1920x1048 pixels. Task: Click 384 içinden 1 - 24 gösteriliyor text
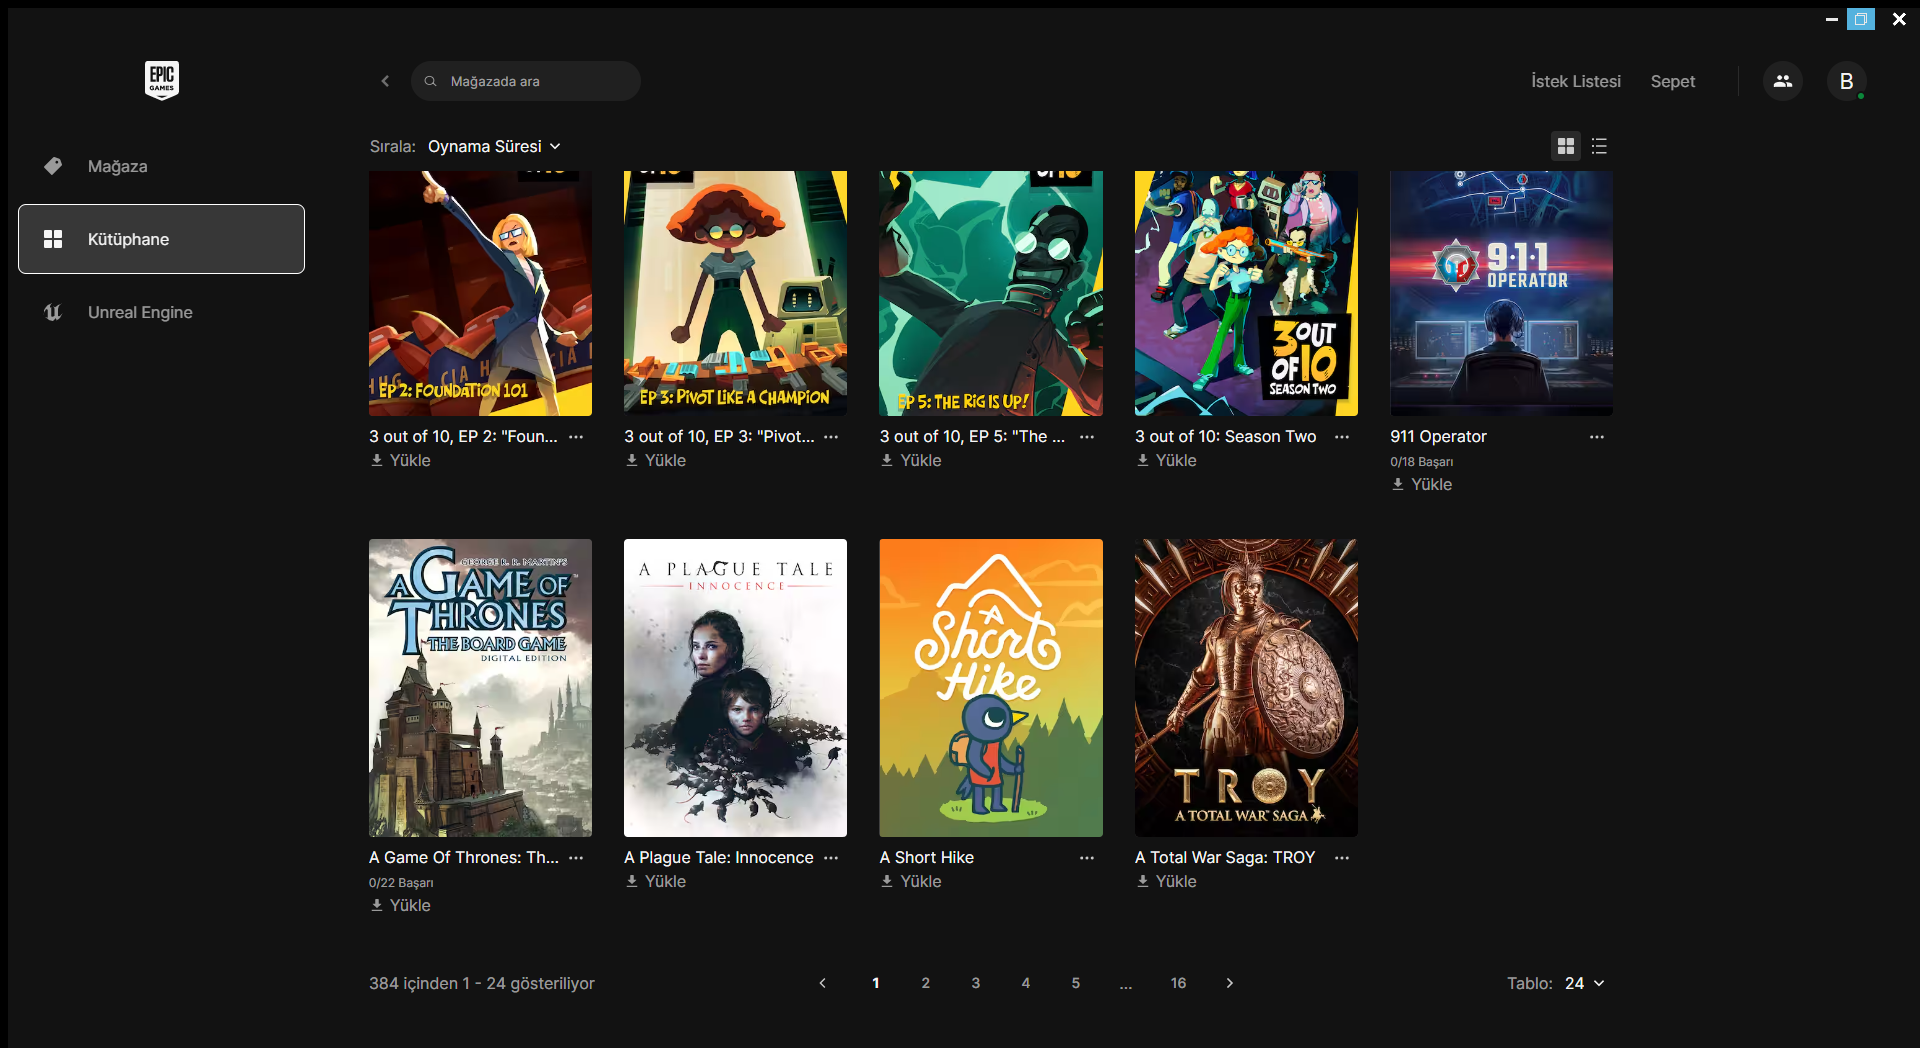pos(482,983)
